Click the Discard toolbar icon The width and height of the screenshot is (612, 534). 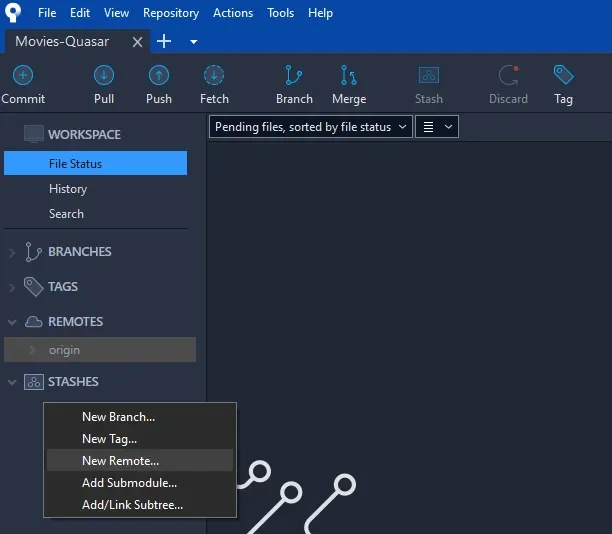(x=509, y=75)
